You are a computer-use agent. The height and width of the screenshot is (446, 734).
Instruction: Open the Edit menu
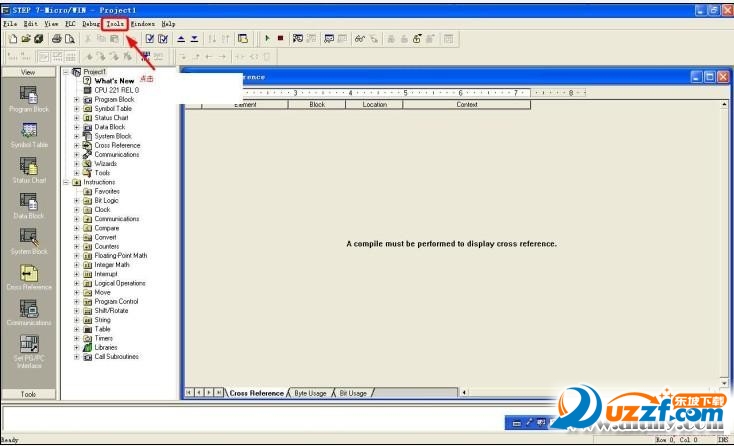30,23
